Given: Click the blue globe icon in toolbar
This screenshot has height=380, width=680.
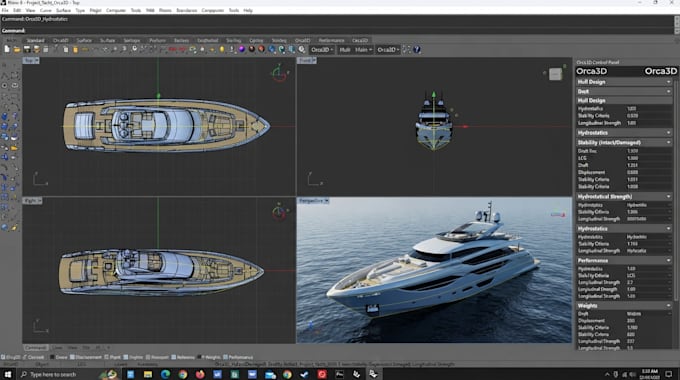Looking at the screenshot, I should point(272,49).
